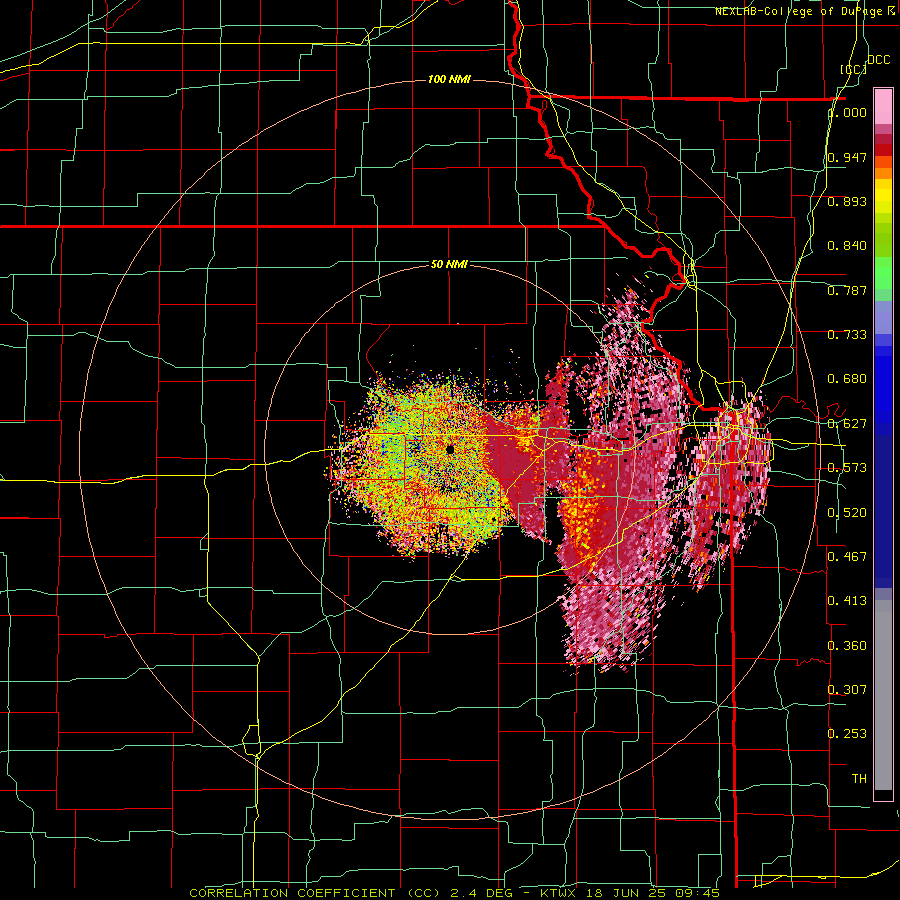900x900 pixels.
Task: Select the 100 NMI range ring label
Action: click(449, 79)
